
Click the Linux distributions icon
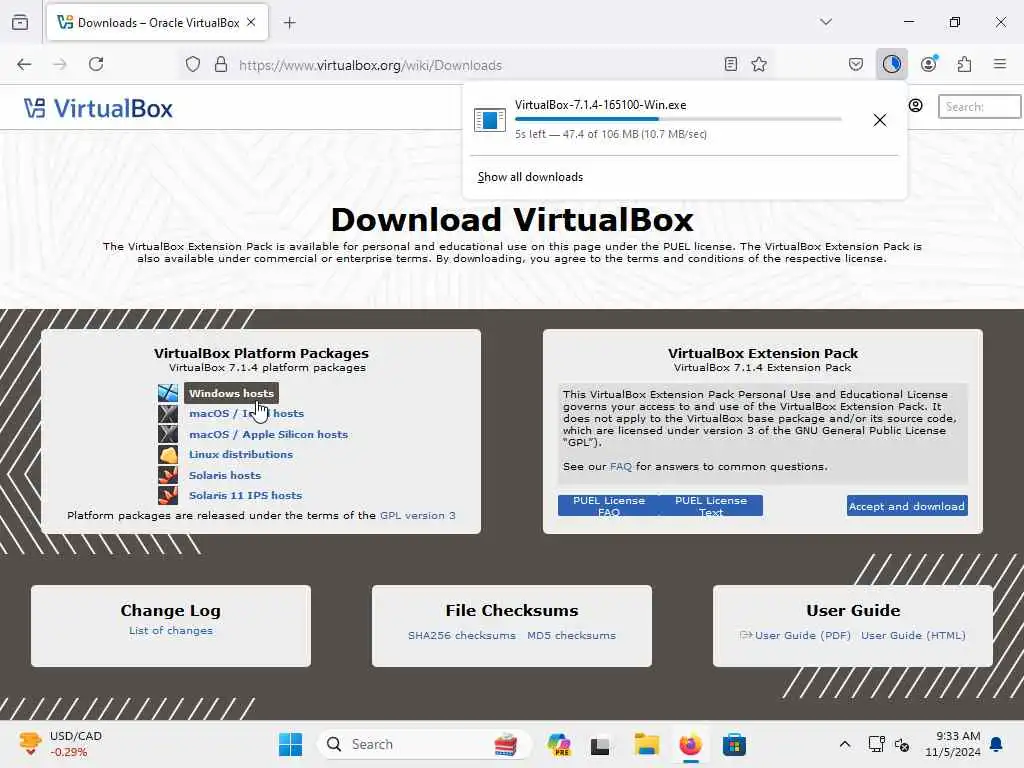click(x=168, y=454)
